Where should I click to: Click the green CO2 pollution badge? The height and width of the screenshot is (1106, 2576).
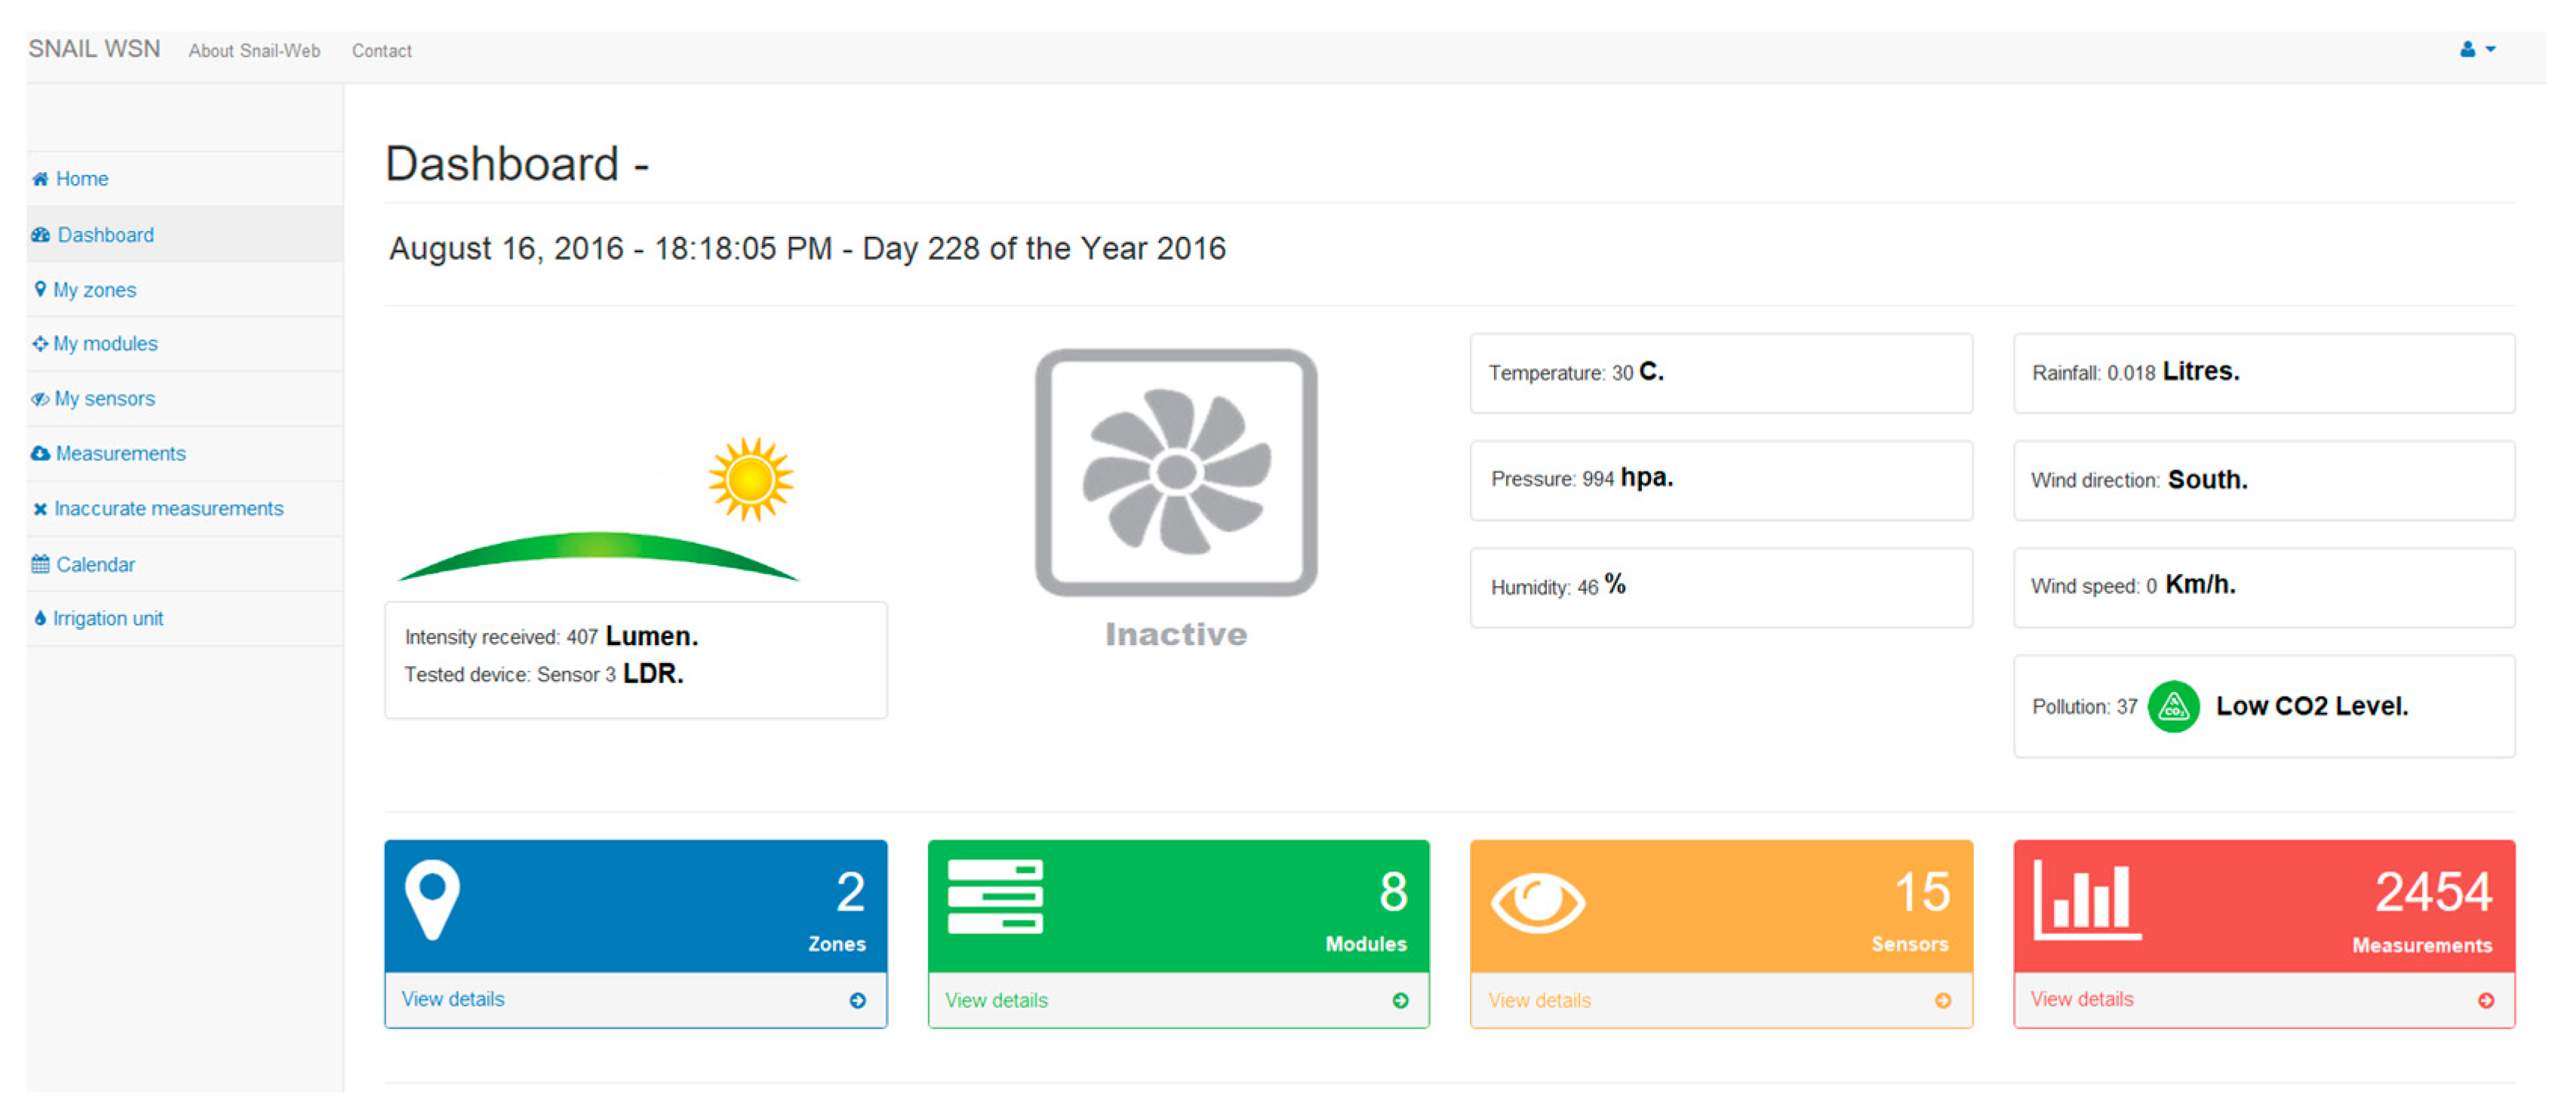(x=2172, y=706)
